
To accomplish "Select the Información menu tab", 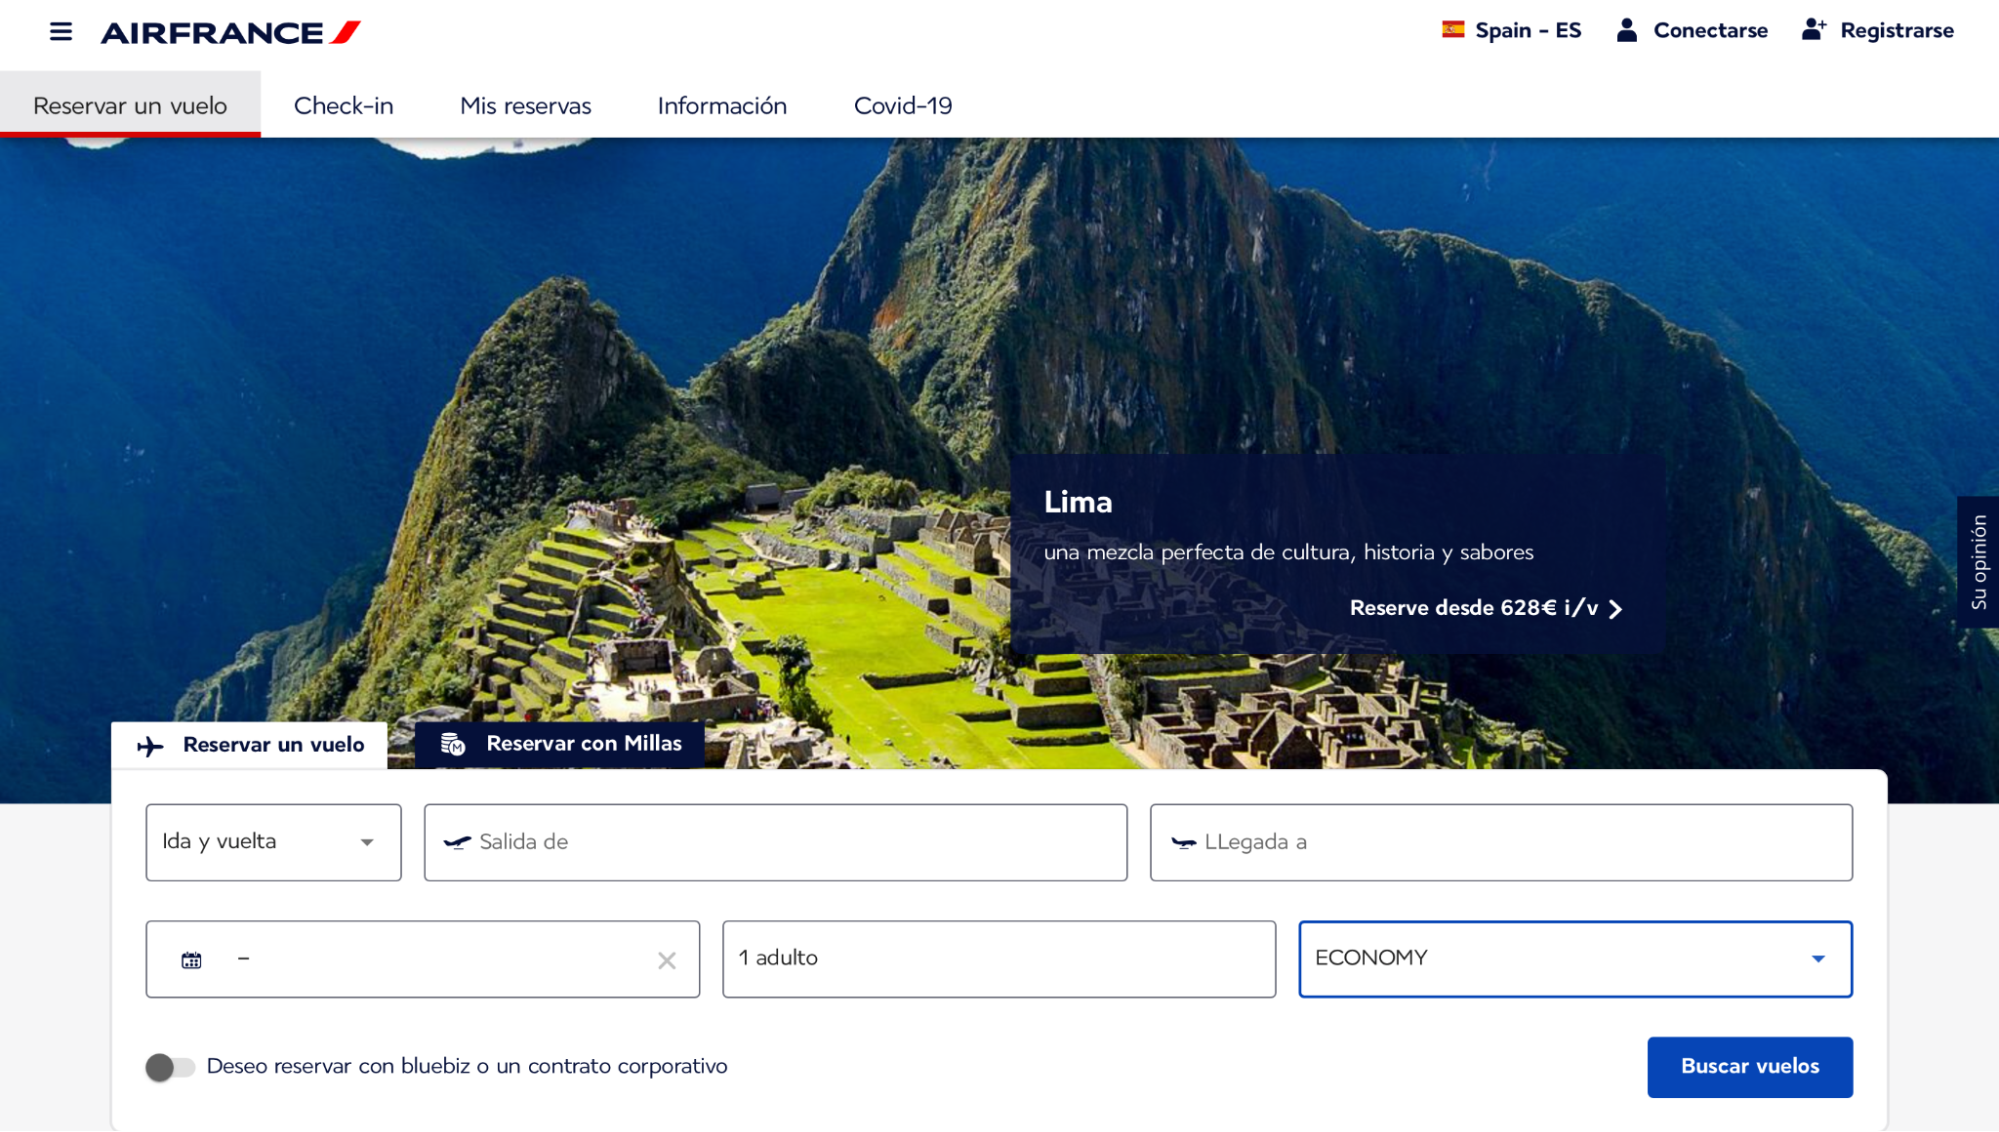I will (722, 104).
